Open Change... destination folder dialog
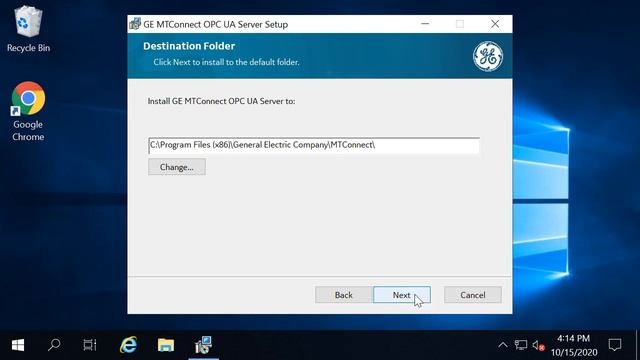Screen dimensions: 640x360 (177, 167)
